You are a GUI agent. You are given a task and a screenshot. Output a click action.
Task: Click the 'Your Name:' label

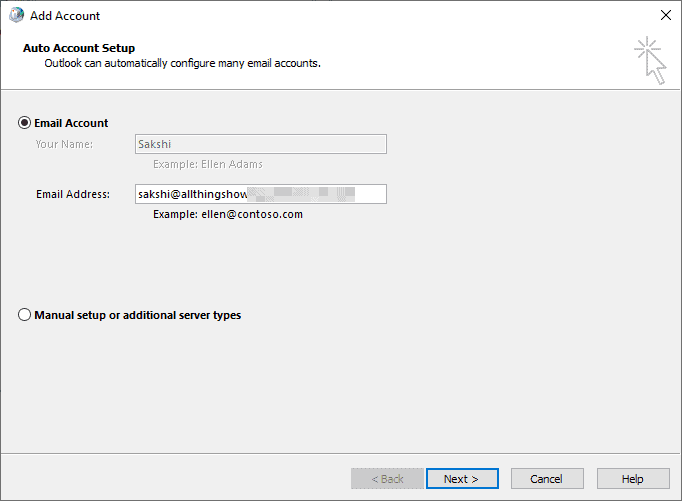coord(64,144)
